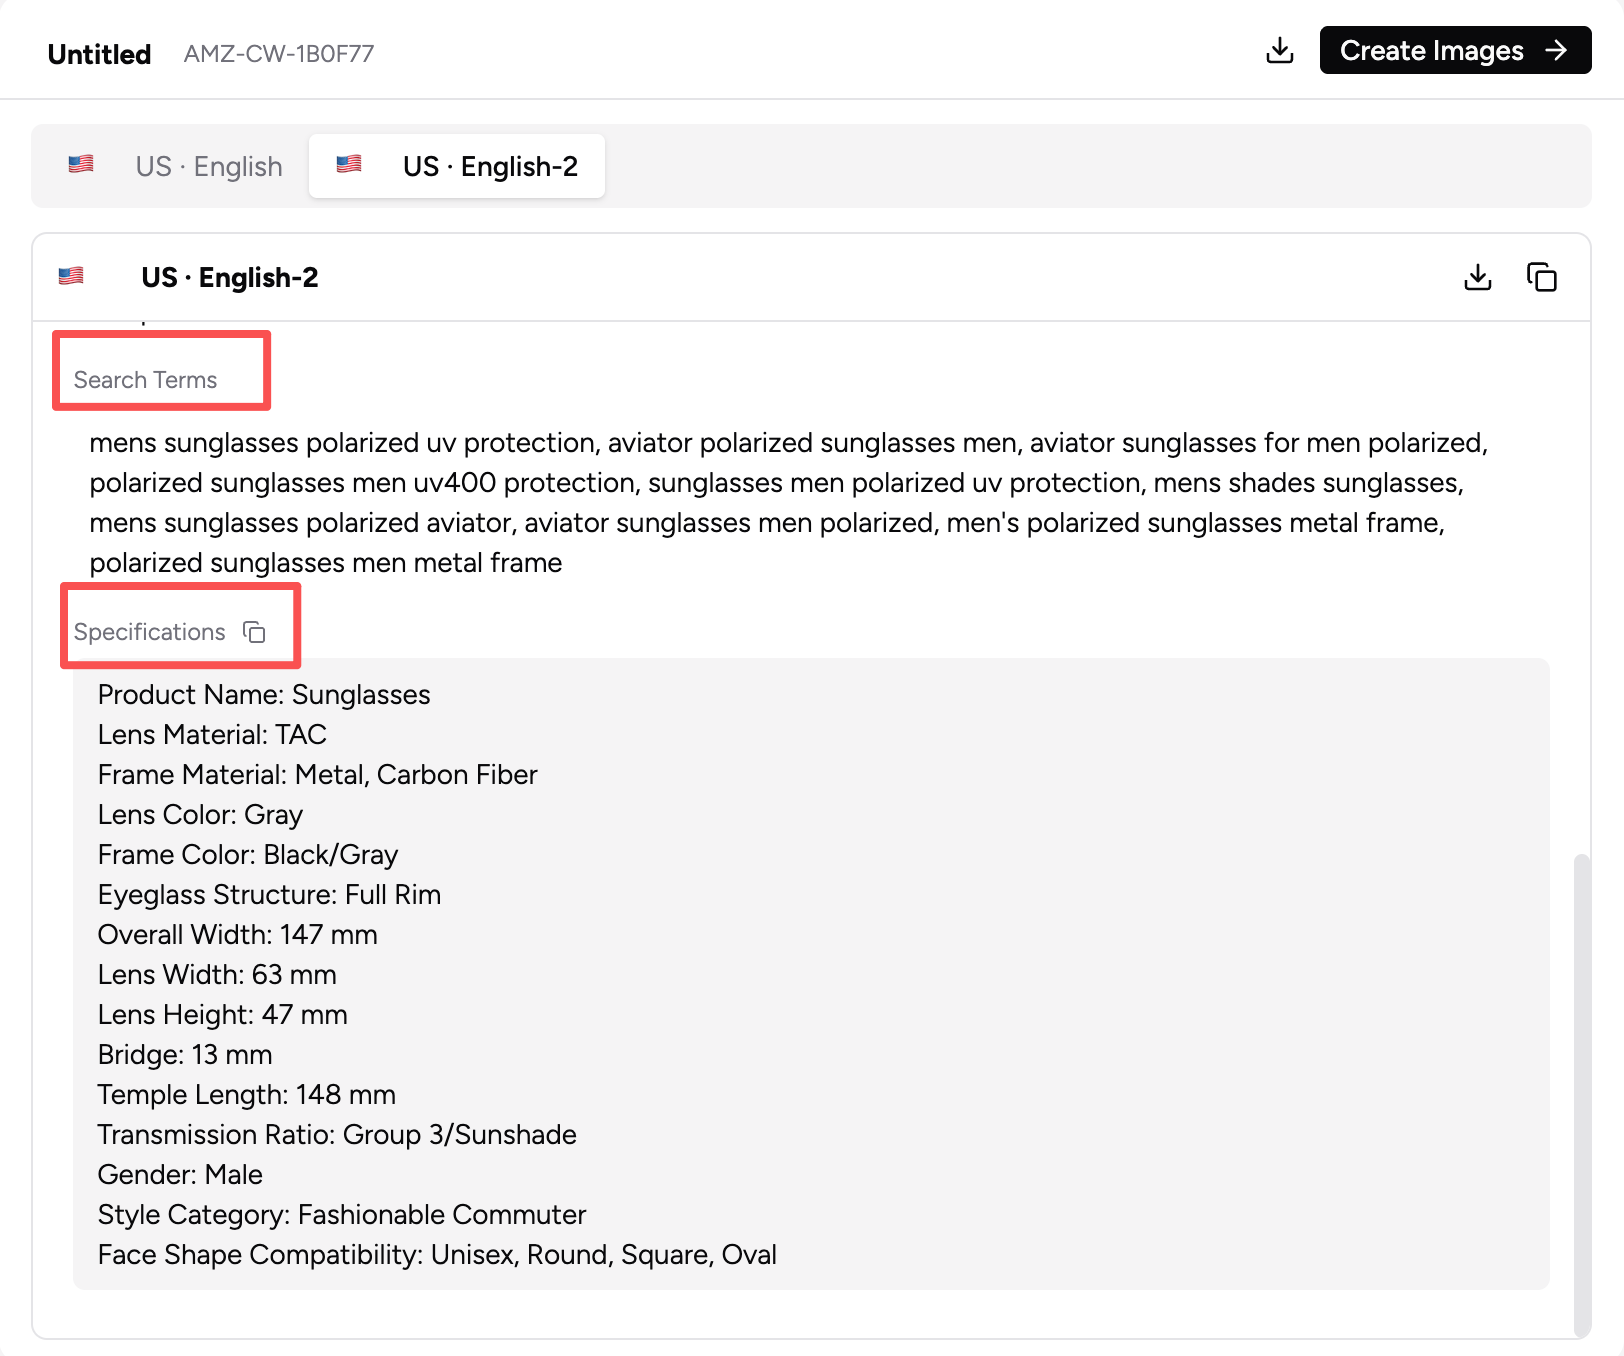This screenshot has width=1624, height=1356.
Task: Click the listing panel vertical scrollbar
Action: (x=1581, y=1095)
